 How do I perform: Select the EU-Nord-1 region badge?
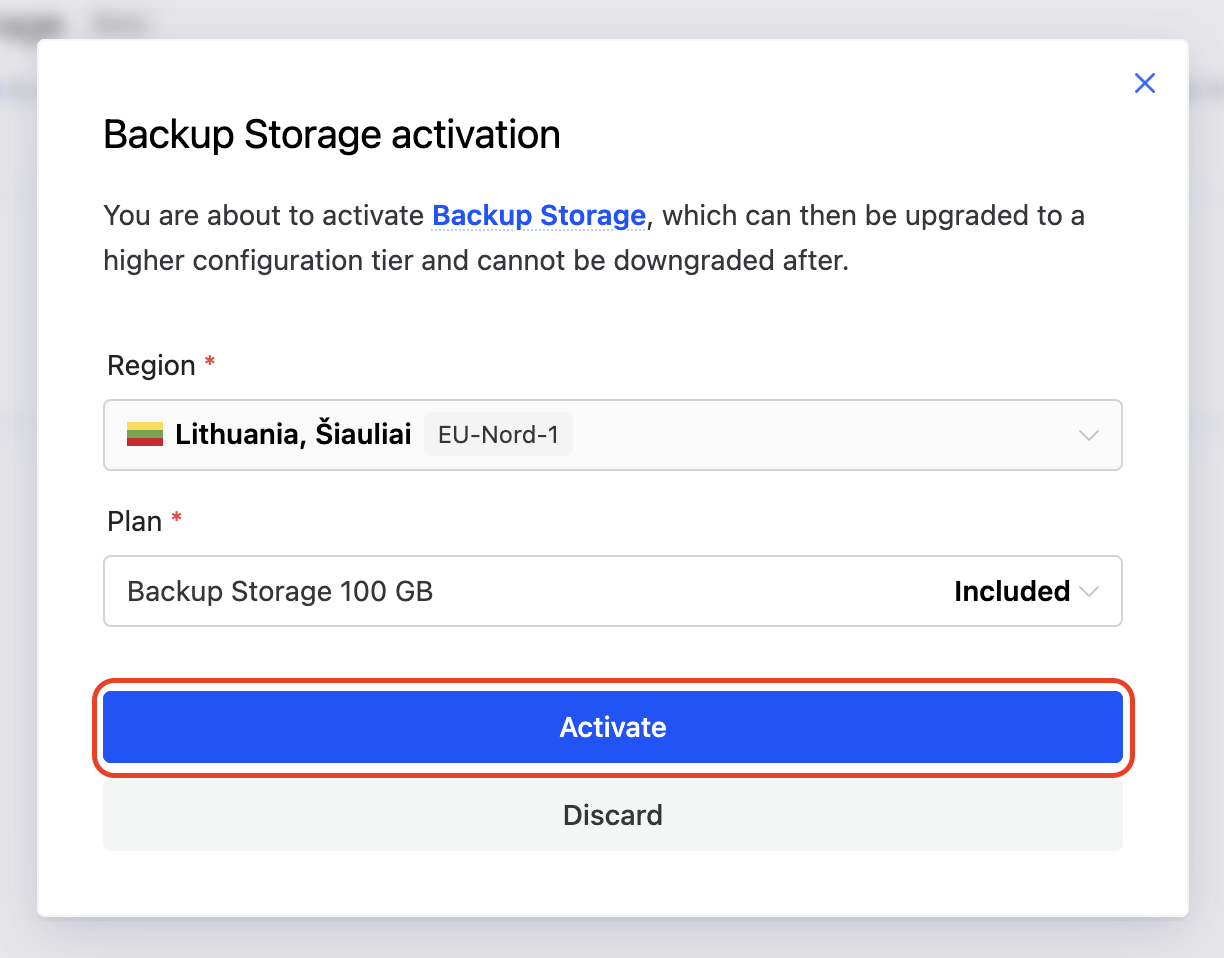point(498,434)
